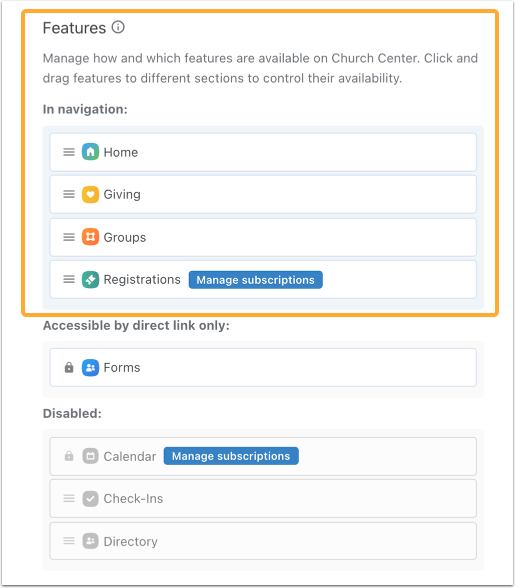Select the Forms feature row
The height and width of the screenshot is (588, 515).
263,368
